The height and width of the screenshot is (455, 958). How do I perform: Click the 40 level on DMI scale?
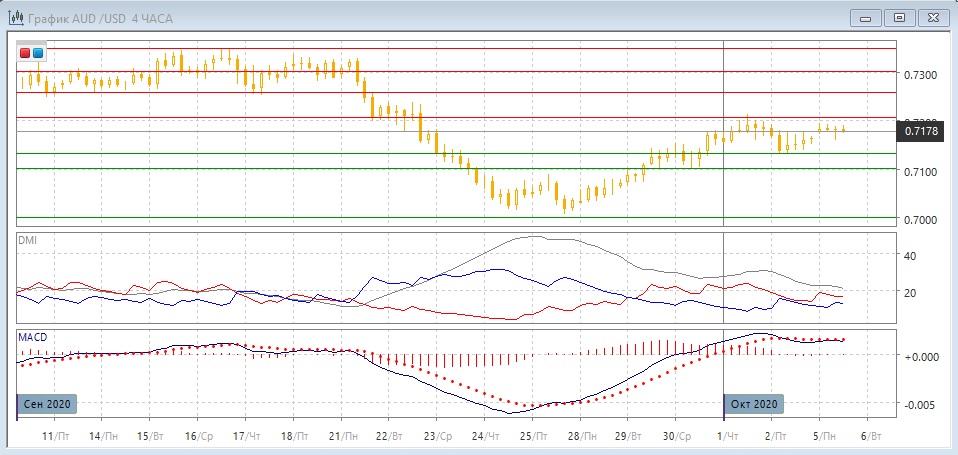coord(910,256)
